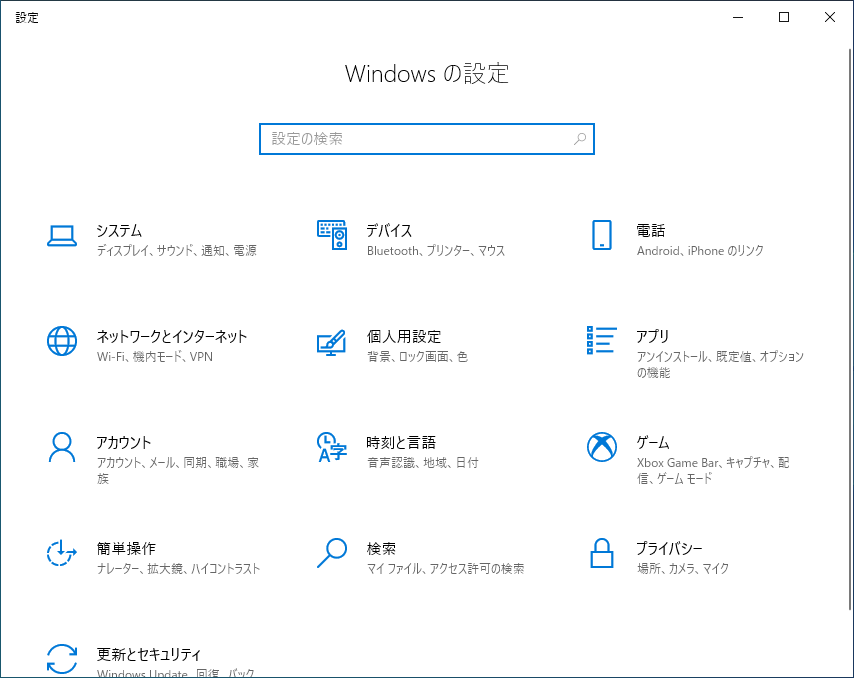Image resolution: width=854 pixels, height=678 pixels.
Task: Focus the 設定の検索 search field
Action: tap(427, 139)
